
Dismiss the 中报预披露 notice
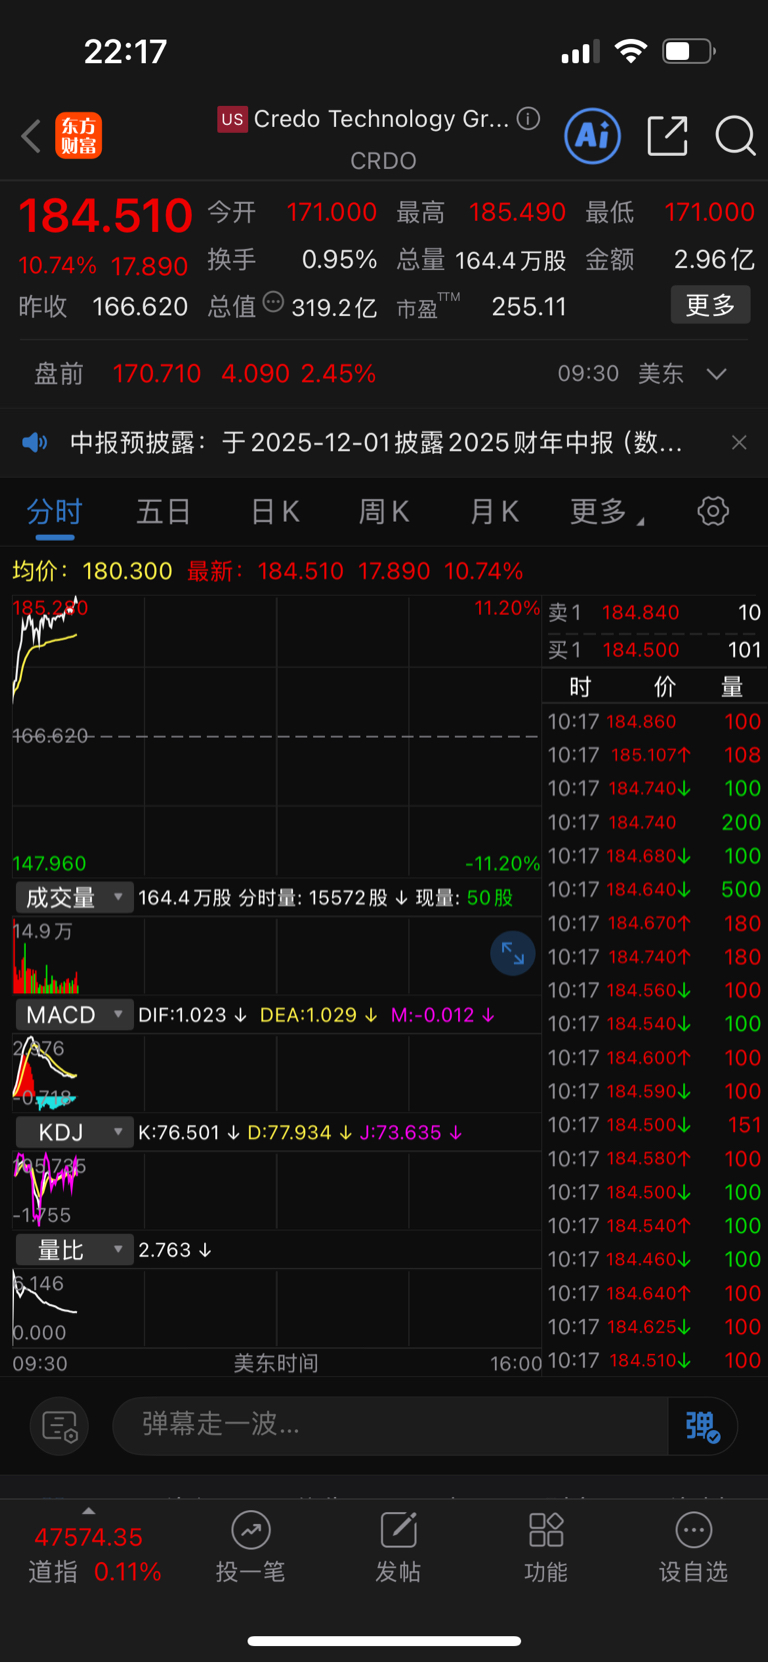[739, 442]
